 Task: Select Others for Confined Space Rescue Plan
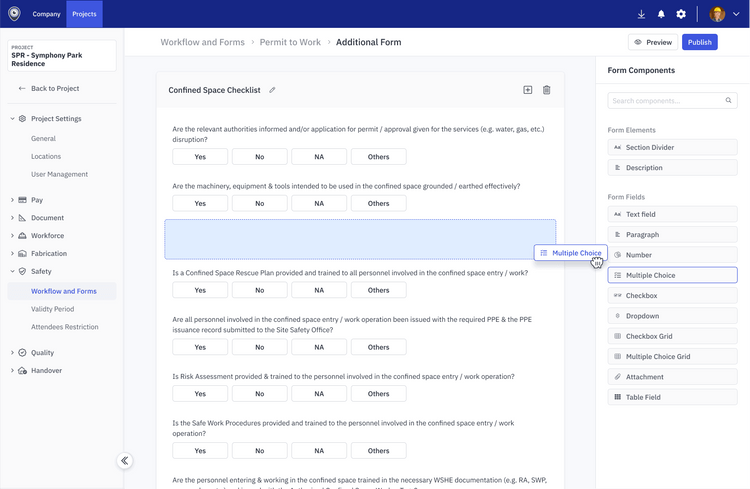[x=378, y=290]
